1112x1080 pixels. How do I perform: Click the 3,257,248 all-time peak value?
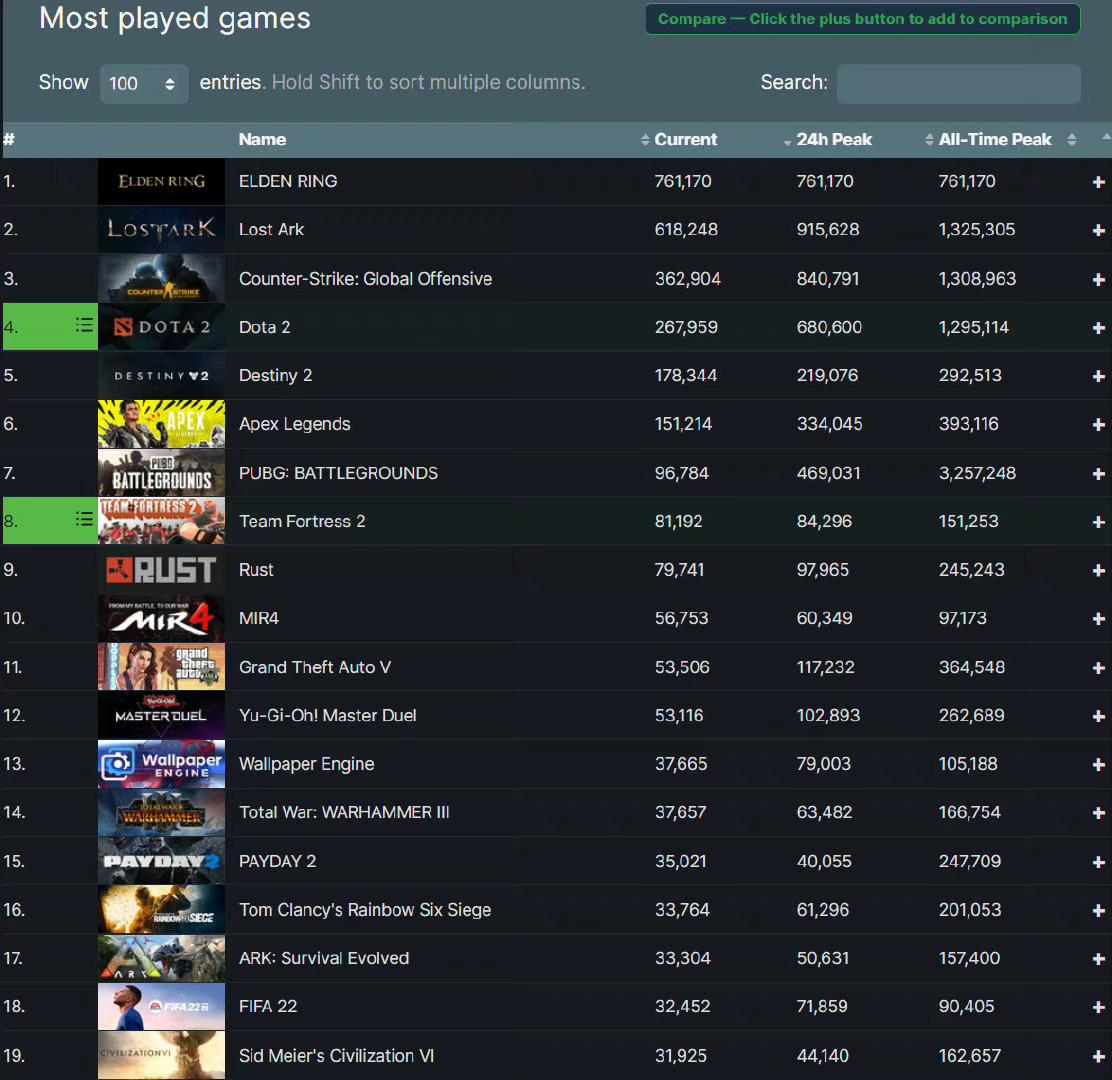(977, 473)
